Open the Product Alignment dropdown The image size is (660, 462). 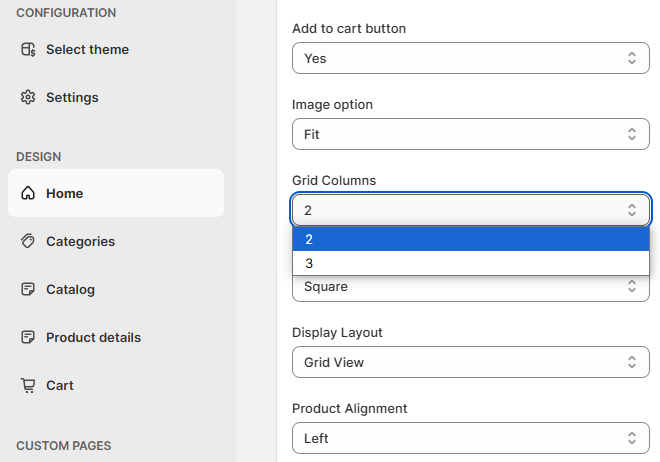471,438
